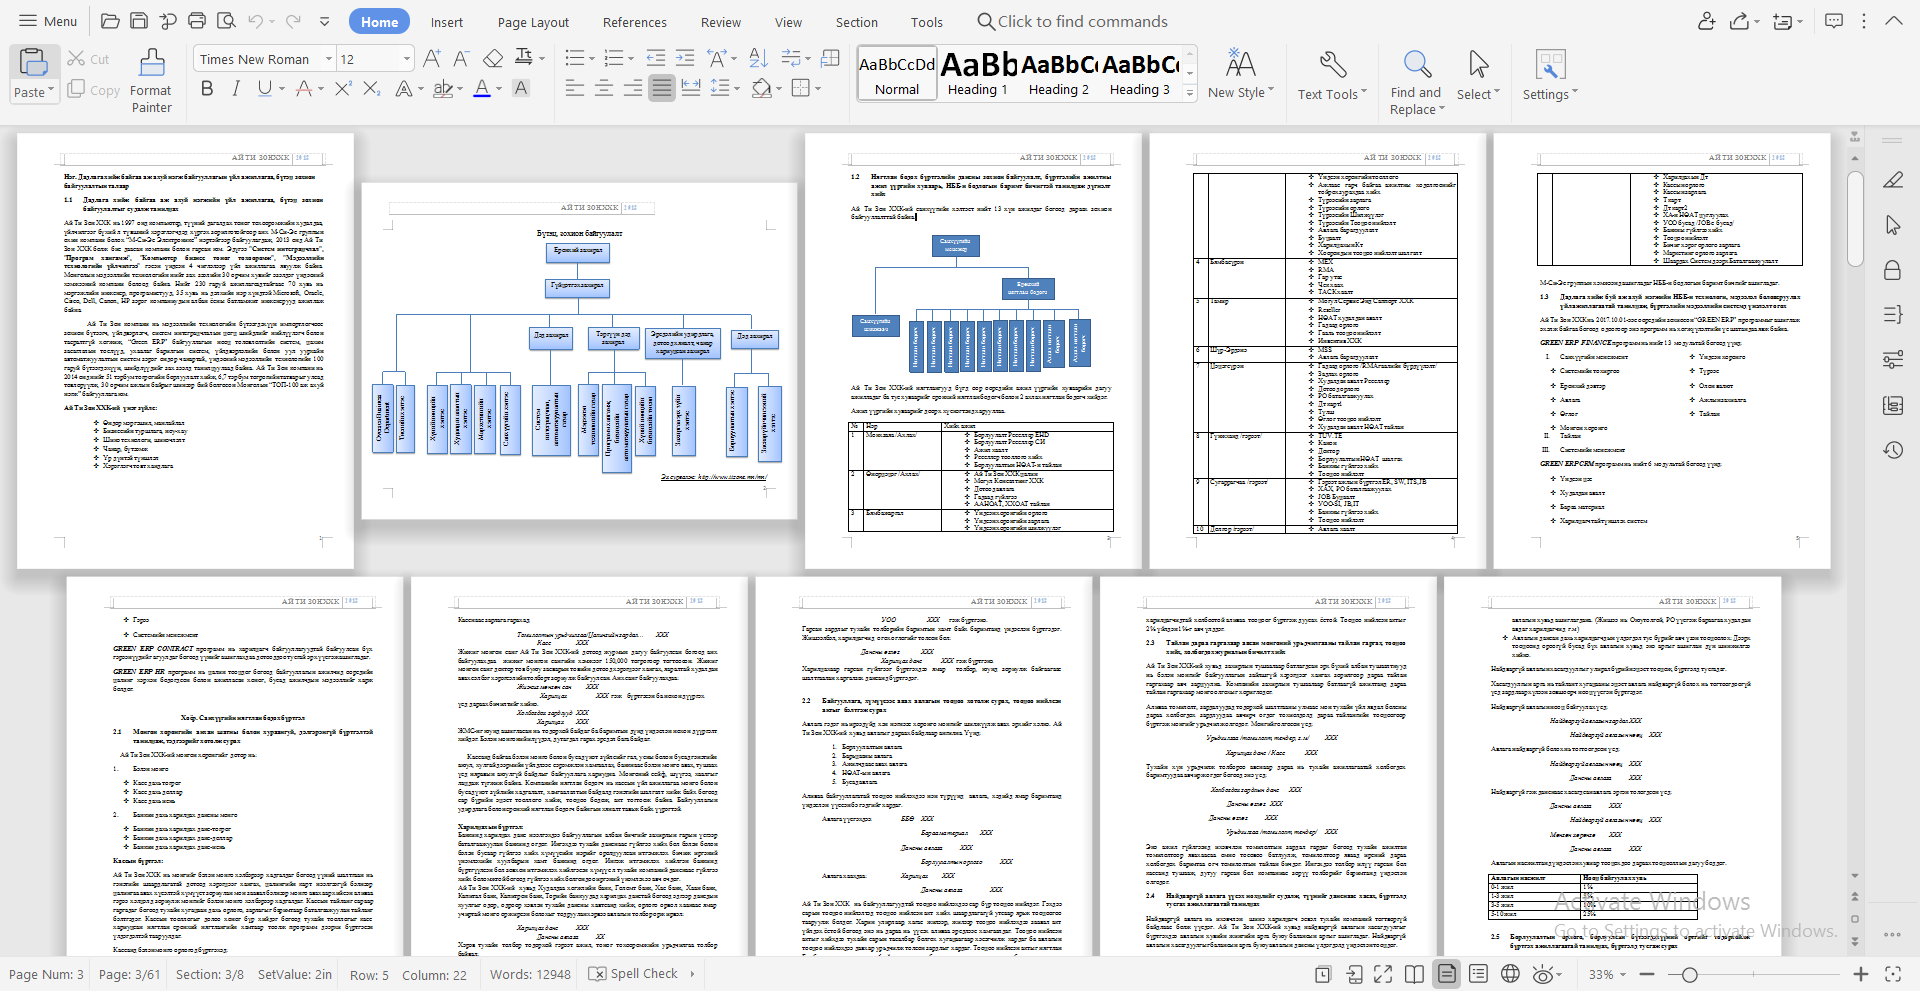Switch to the Page Layout tab
The width and height of the screenshot is (1920, 991).
coord(533,22)
